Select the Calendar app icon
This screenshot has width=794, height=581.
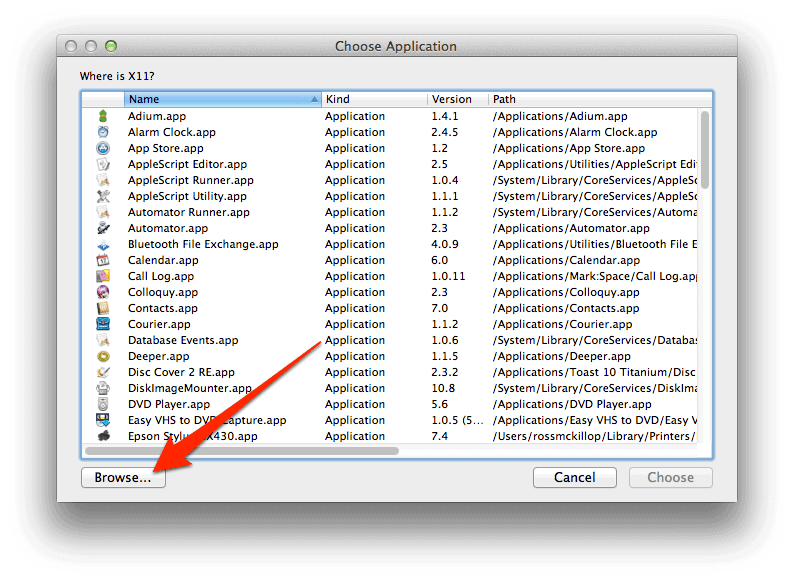(103, 260)
